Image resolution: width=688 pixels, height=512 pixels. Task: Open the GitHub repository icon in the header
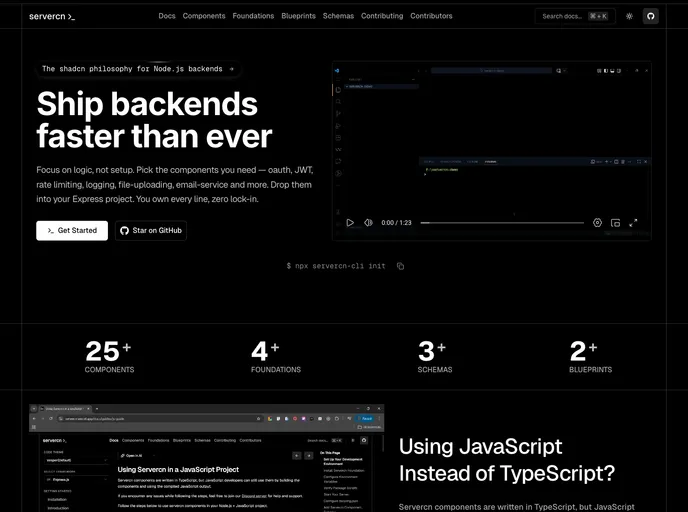pyautogui.click(x=650, y=16)
